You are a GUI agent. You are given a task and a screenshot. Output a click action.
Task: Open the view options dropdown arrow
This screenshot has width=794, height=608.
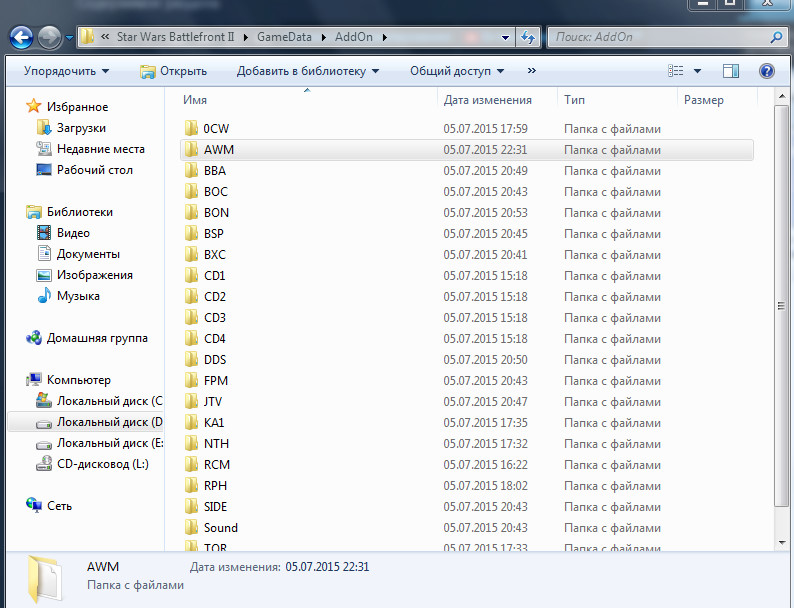[x=697, y=71]
